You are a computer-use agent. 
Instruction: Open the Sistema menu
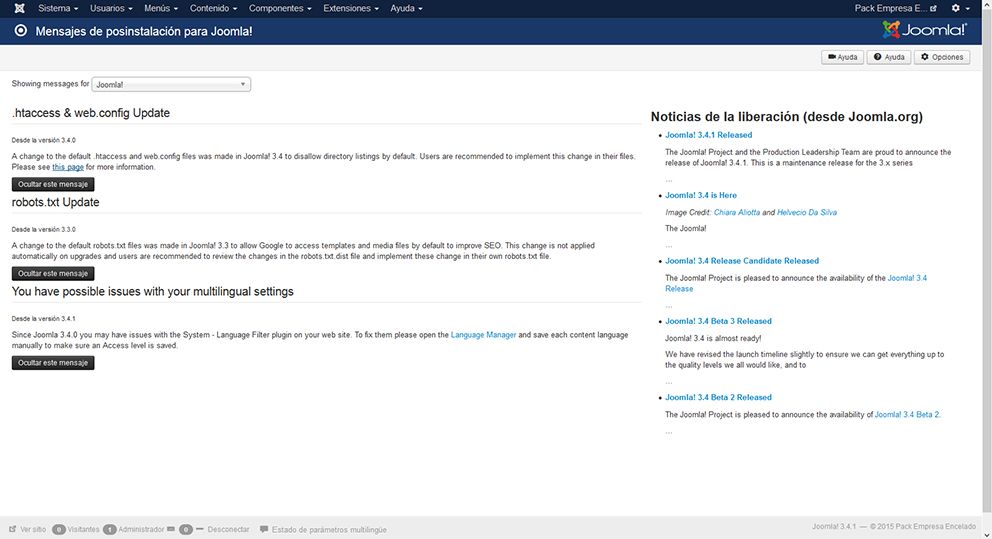click(58, 8)
